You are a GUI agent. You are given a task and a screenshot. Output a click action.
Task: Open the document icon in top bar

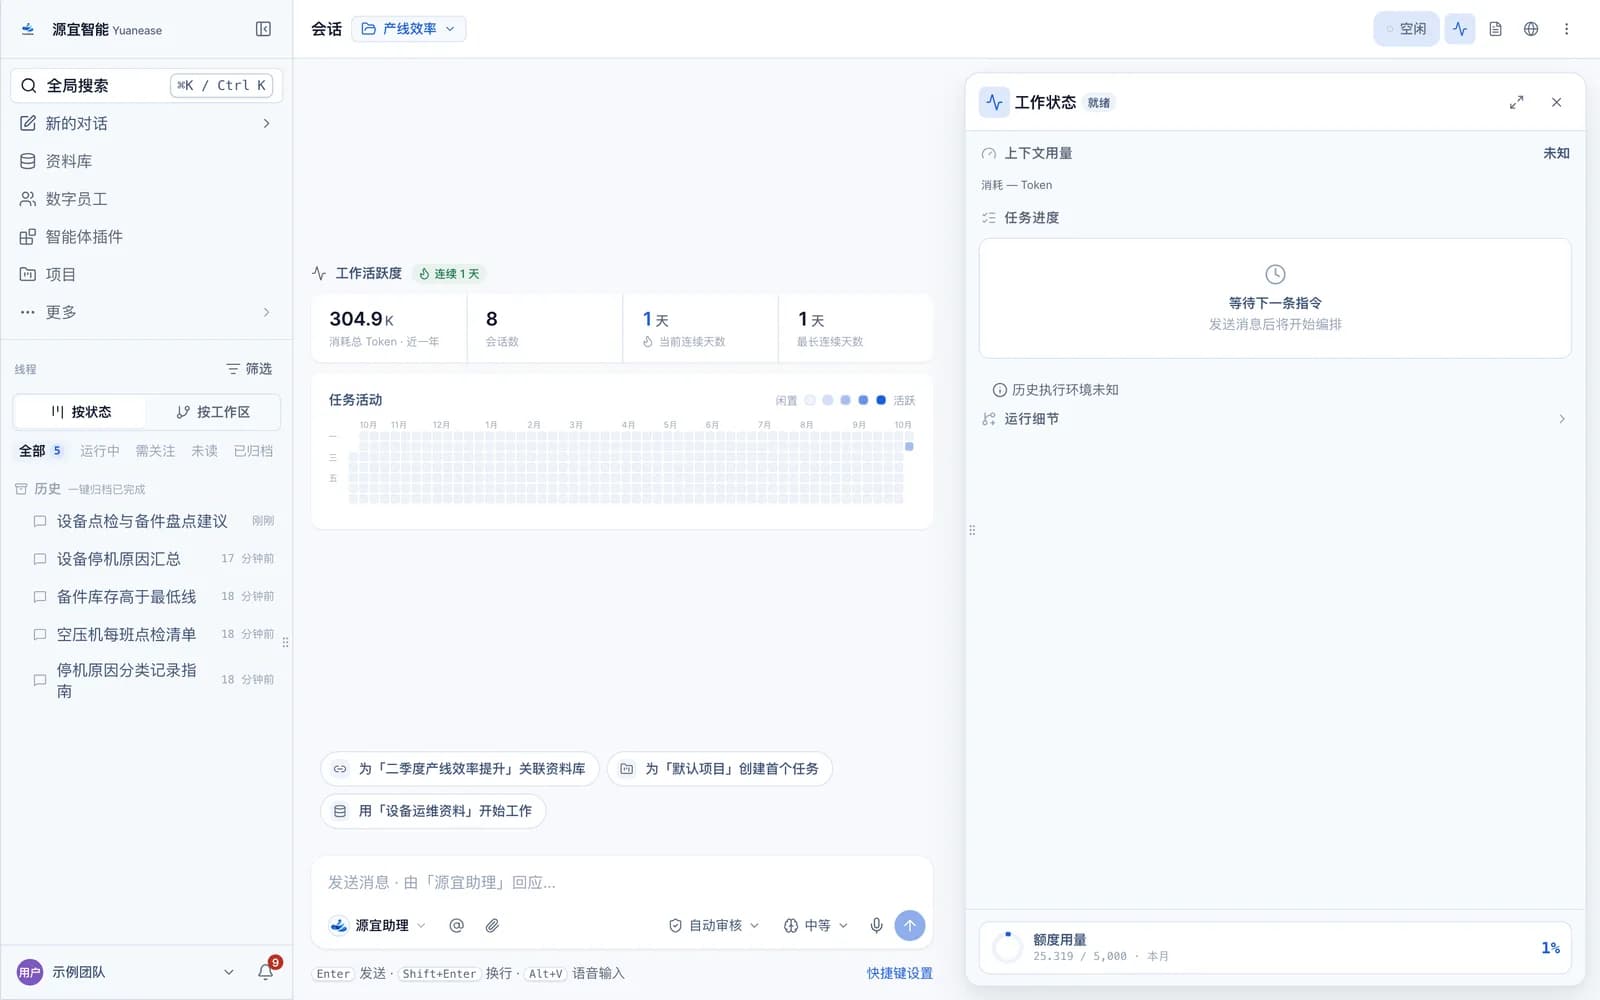[1496, 29]
